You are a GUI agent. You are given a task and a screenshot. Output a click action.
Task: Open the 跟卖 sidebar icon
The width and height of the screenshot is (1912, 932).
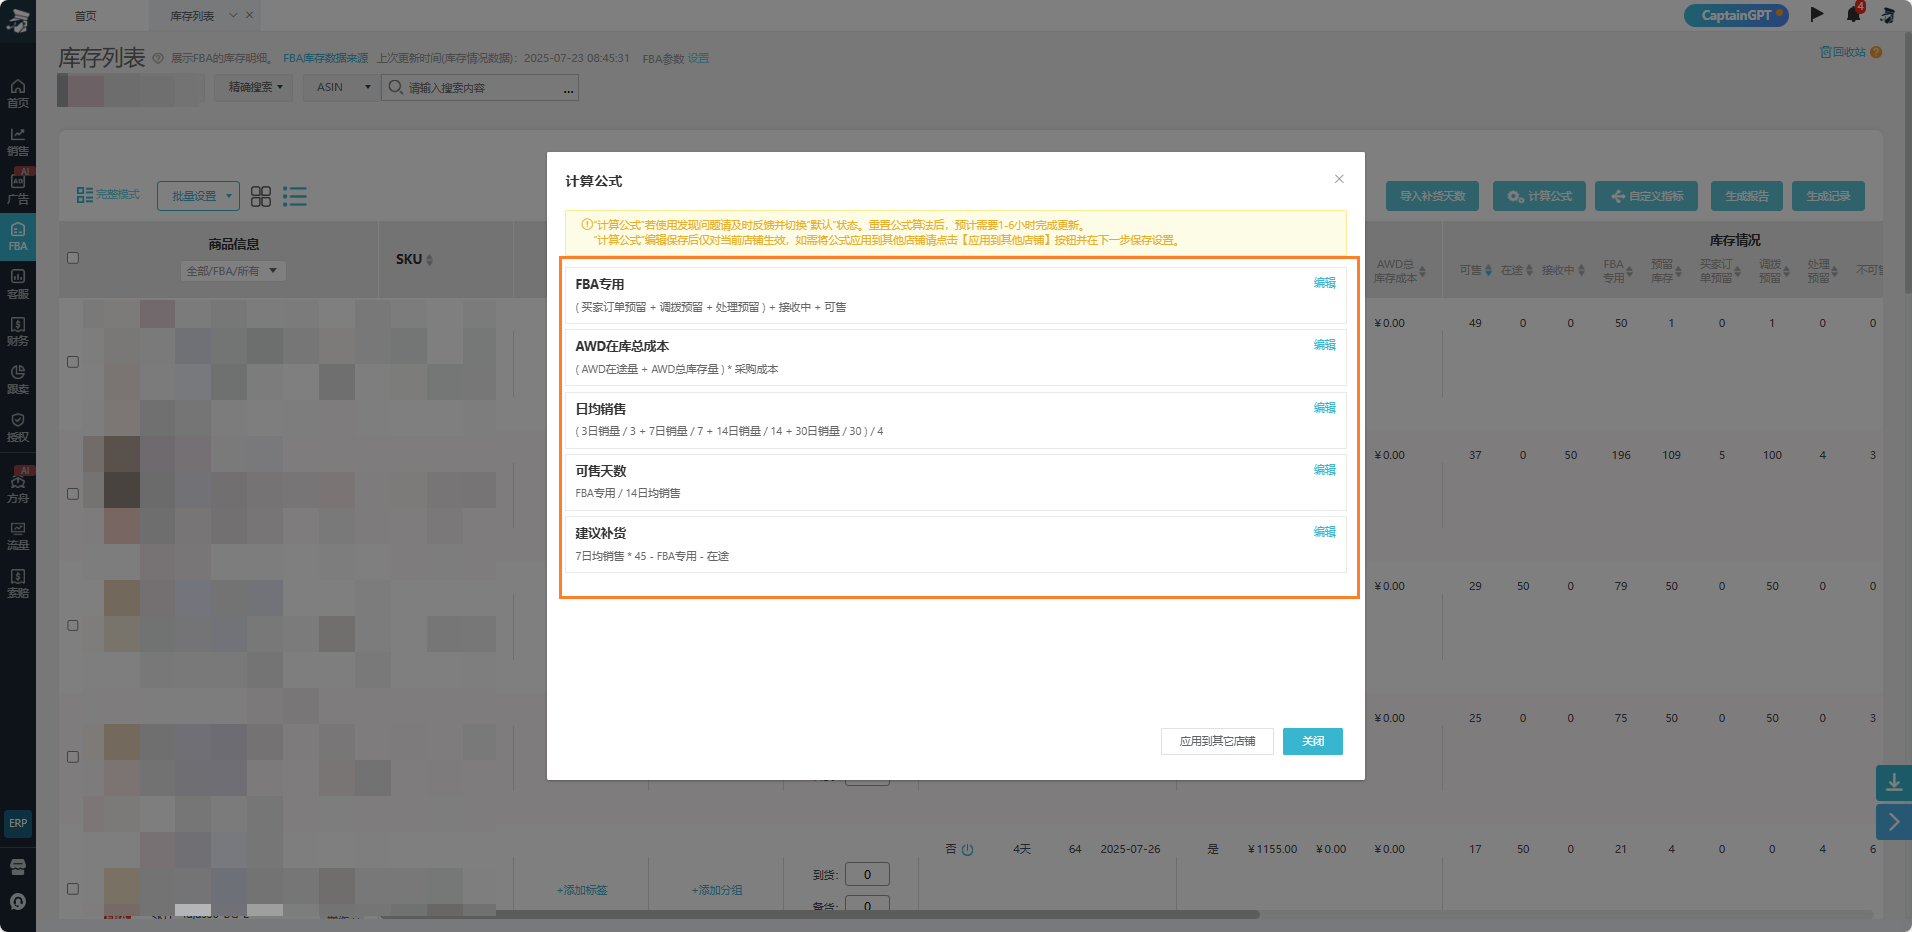[x=18, y=379]
